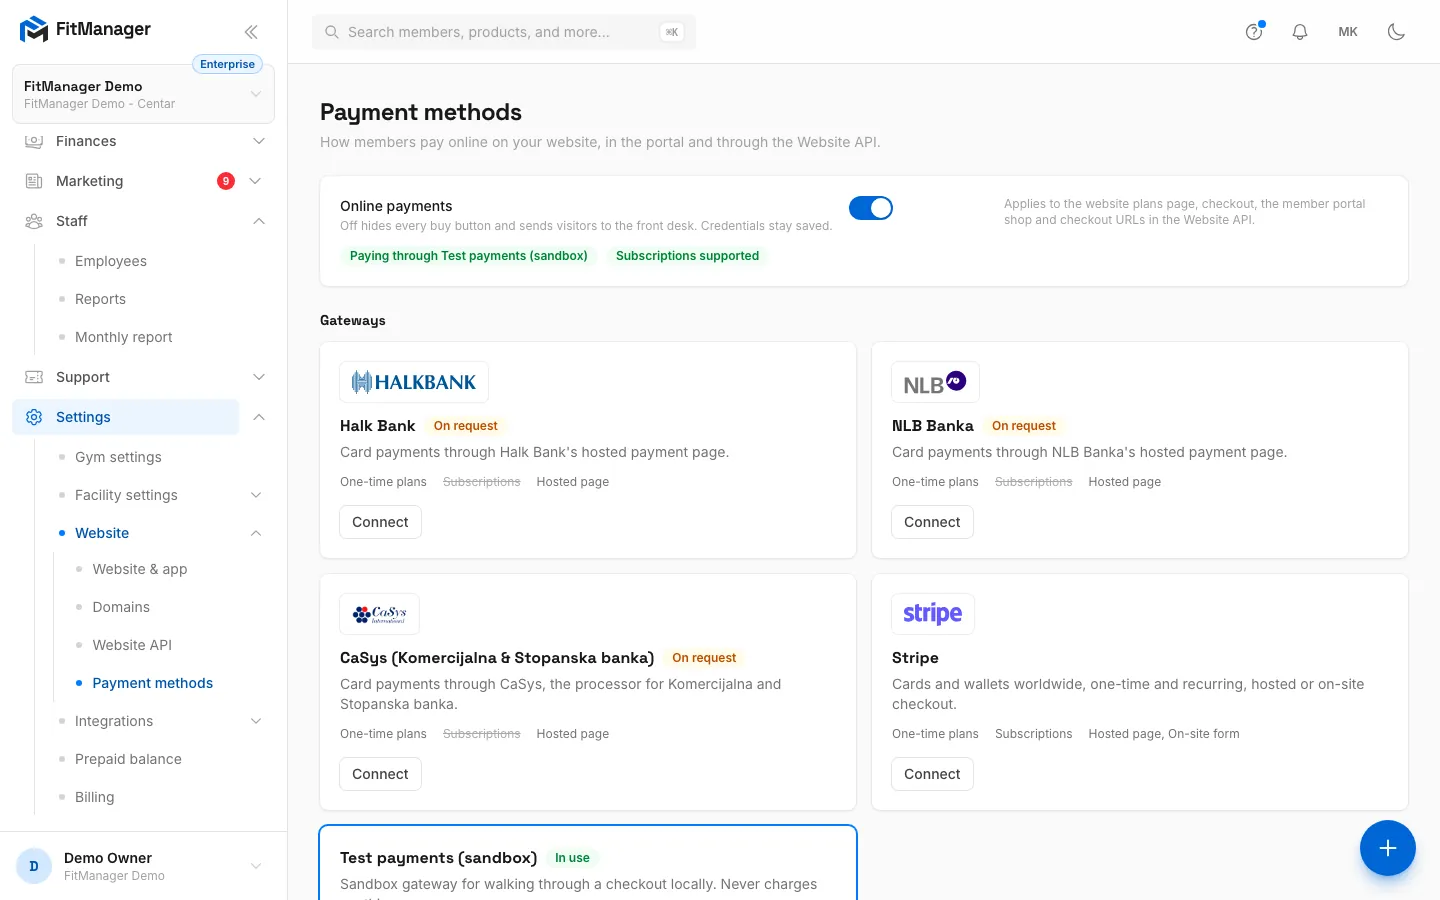Switch to dark mode with the moon icon
Screen dimensions: 1440x900
click(1396, 32)
